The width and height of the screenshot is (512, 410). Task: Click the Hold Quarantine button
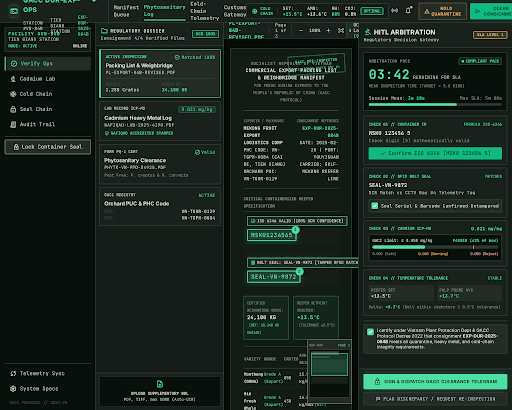[442, 11]
